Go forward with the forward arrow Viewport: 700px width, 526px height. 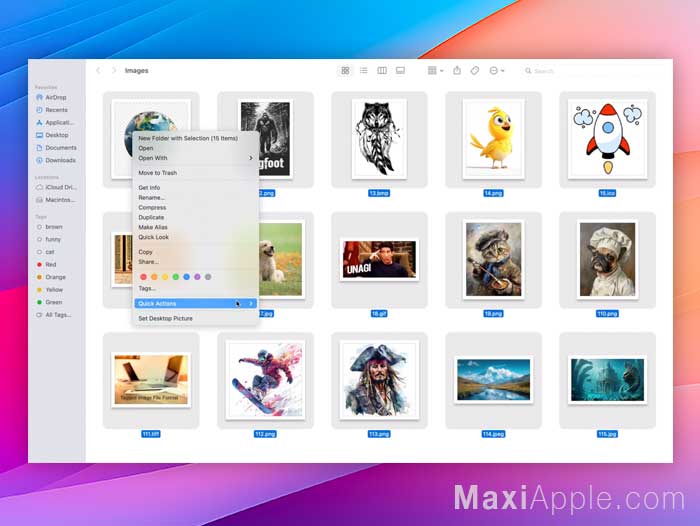click(114, 71)
